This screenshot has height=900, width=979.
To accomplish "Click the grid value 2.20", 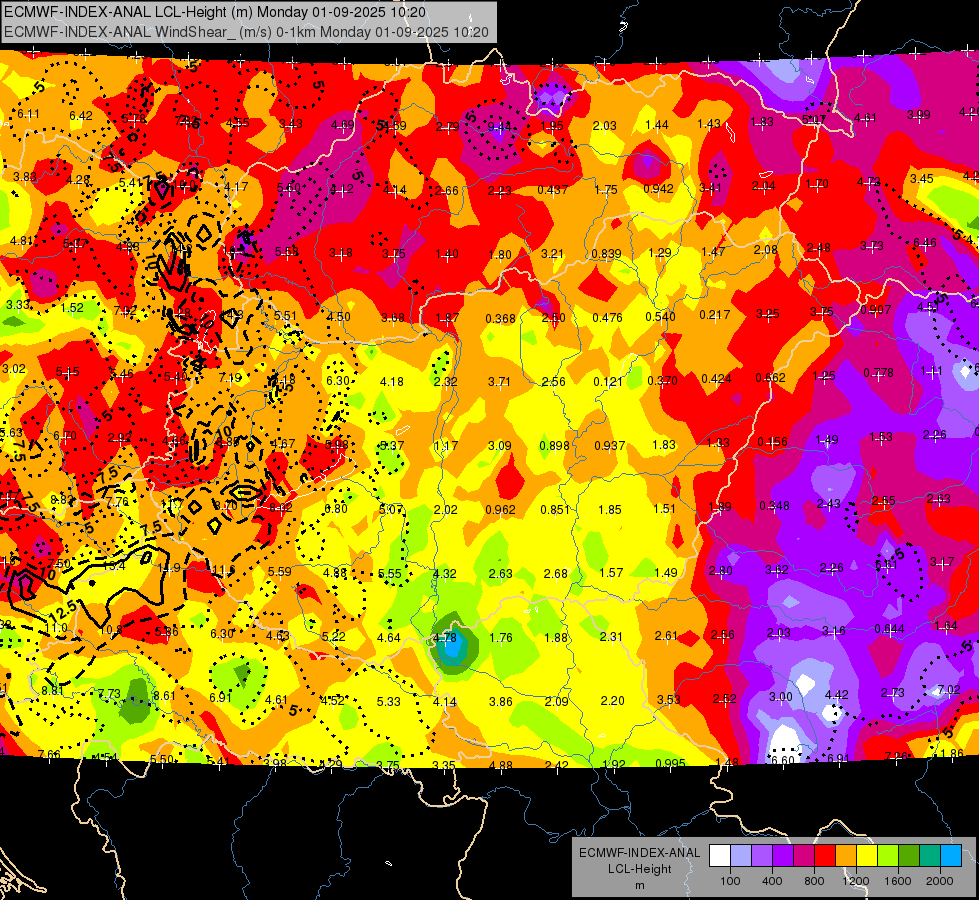I will pyautogui.click(x=612, y=701).
